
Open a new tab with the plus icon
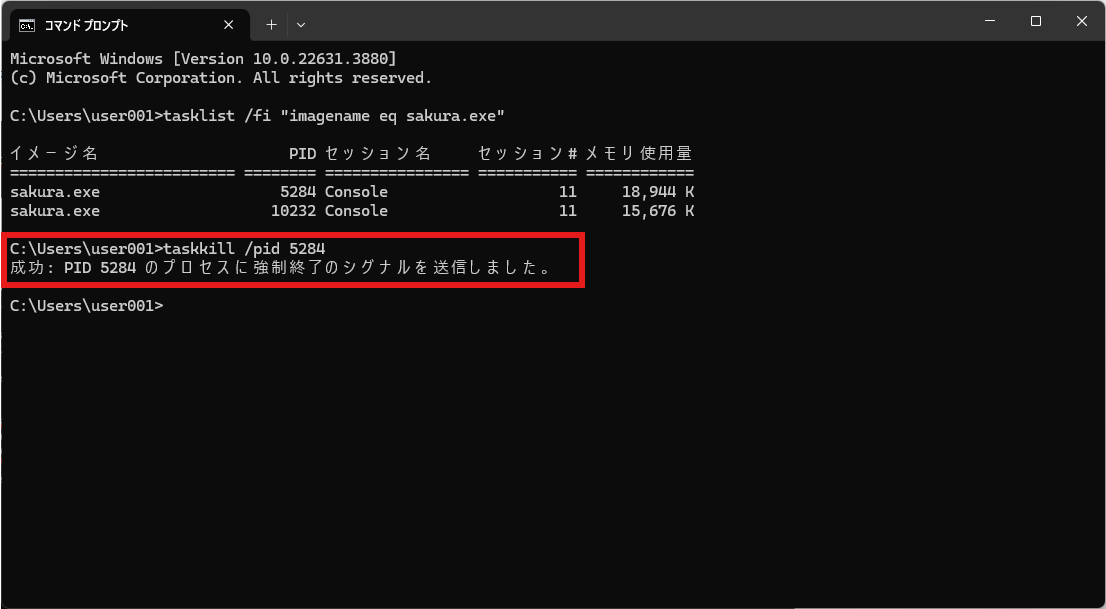270,24
